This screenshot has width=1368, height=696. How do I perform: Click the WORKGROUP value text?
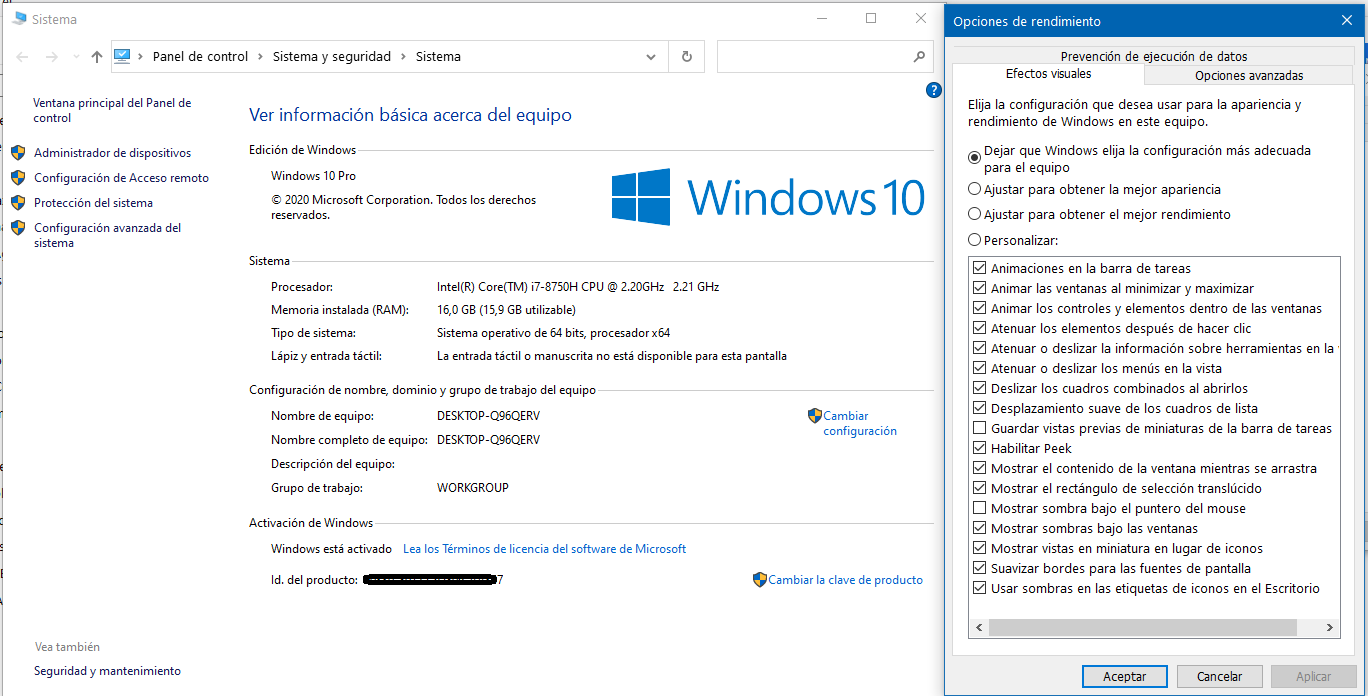[x=473, y=488]
